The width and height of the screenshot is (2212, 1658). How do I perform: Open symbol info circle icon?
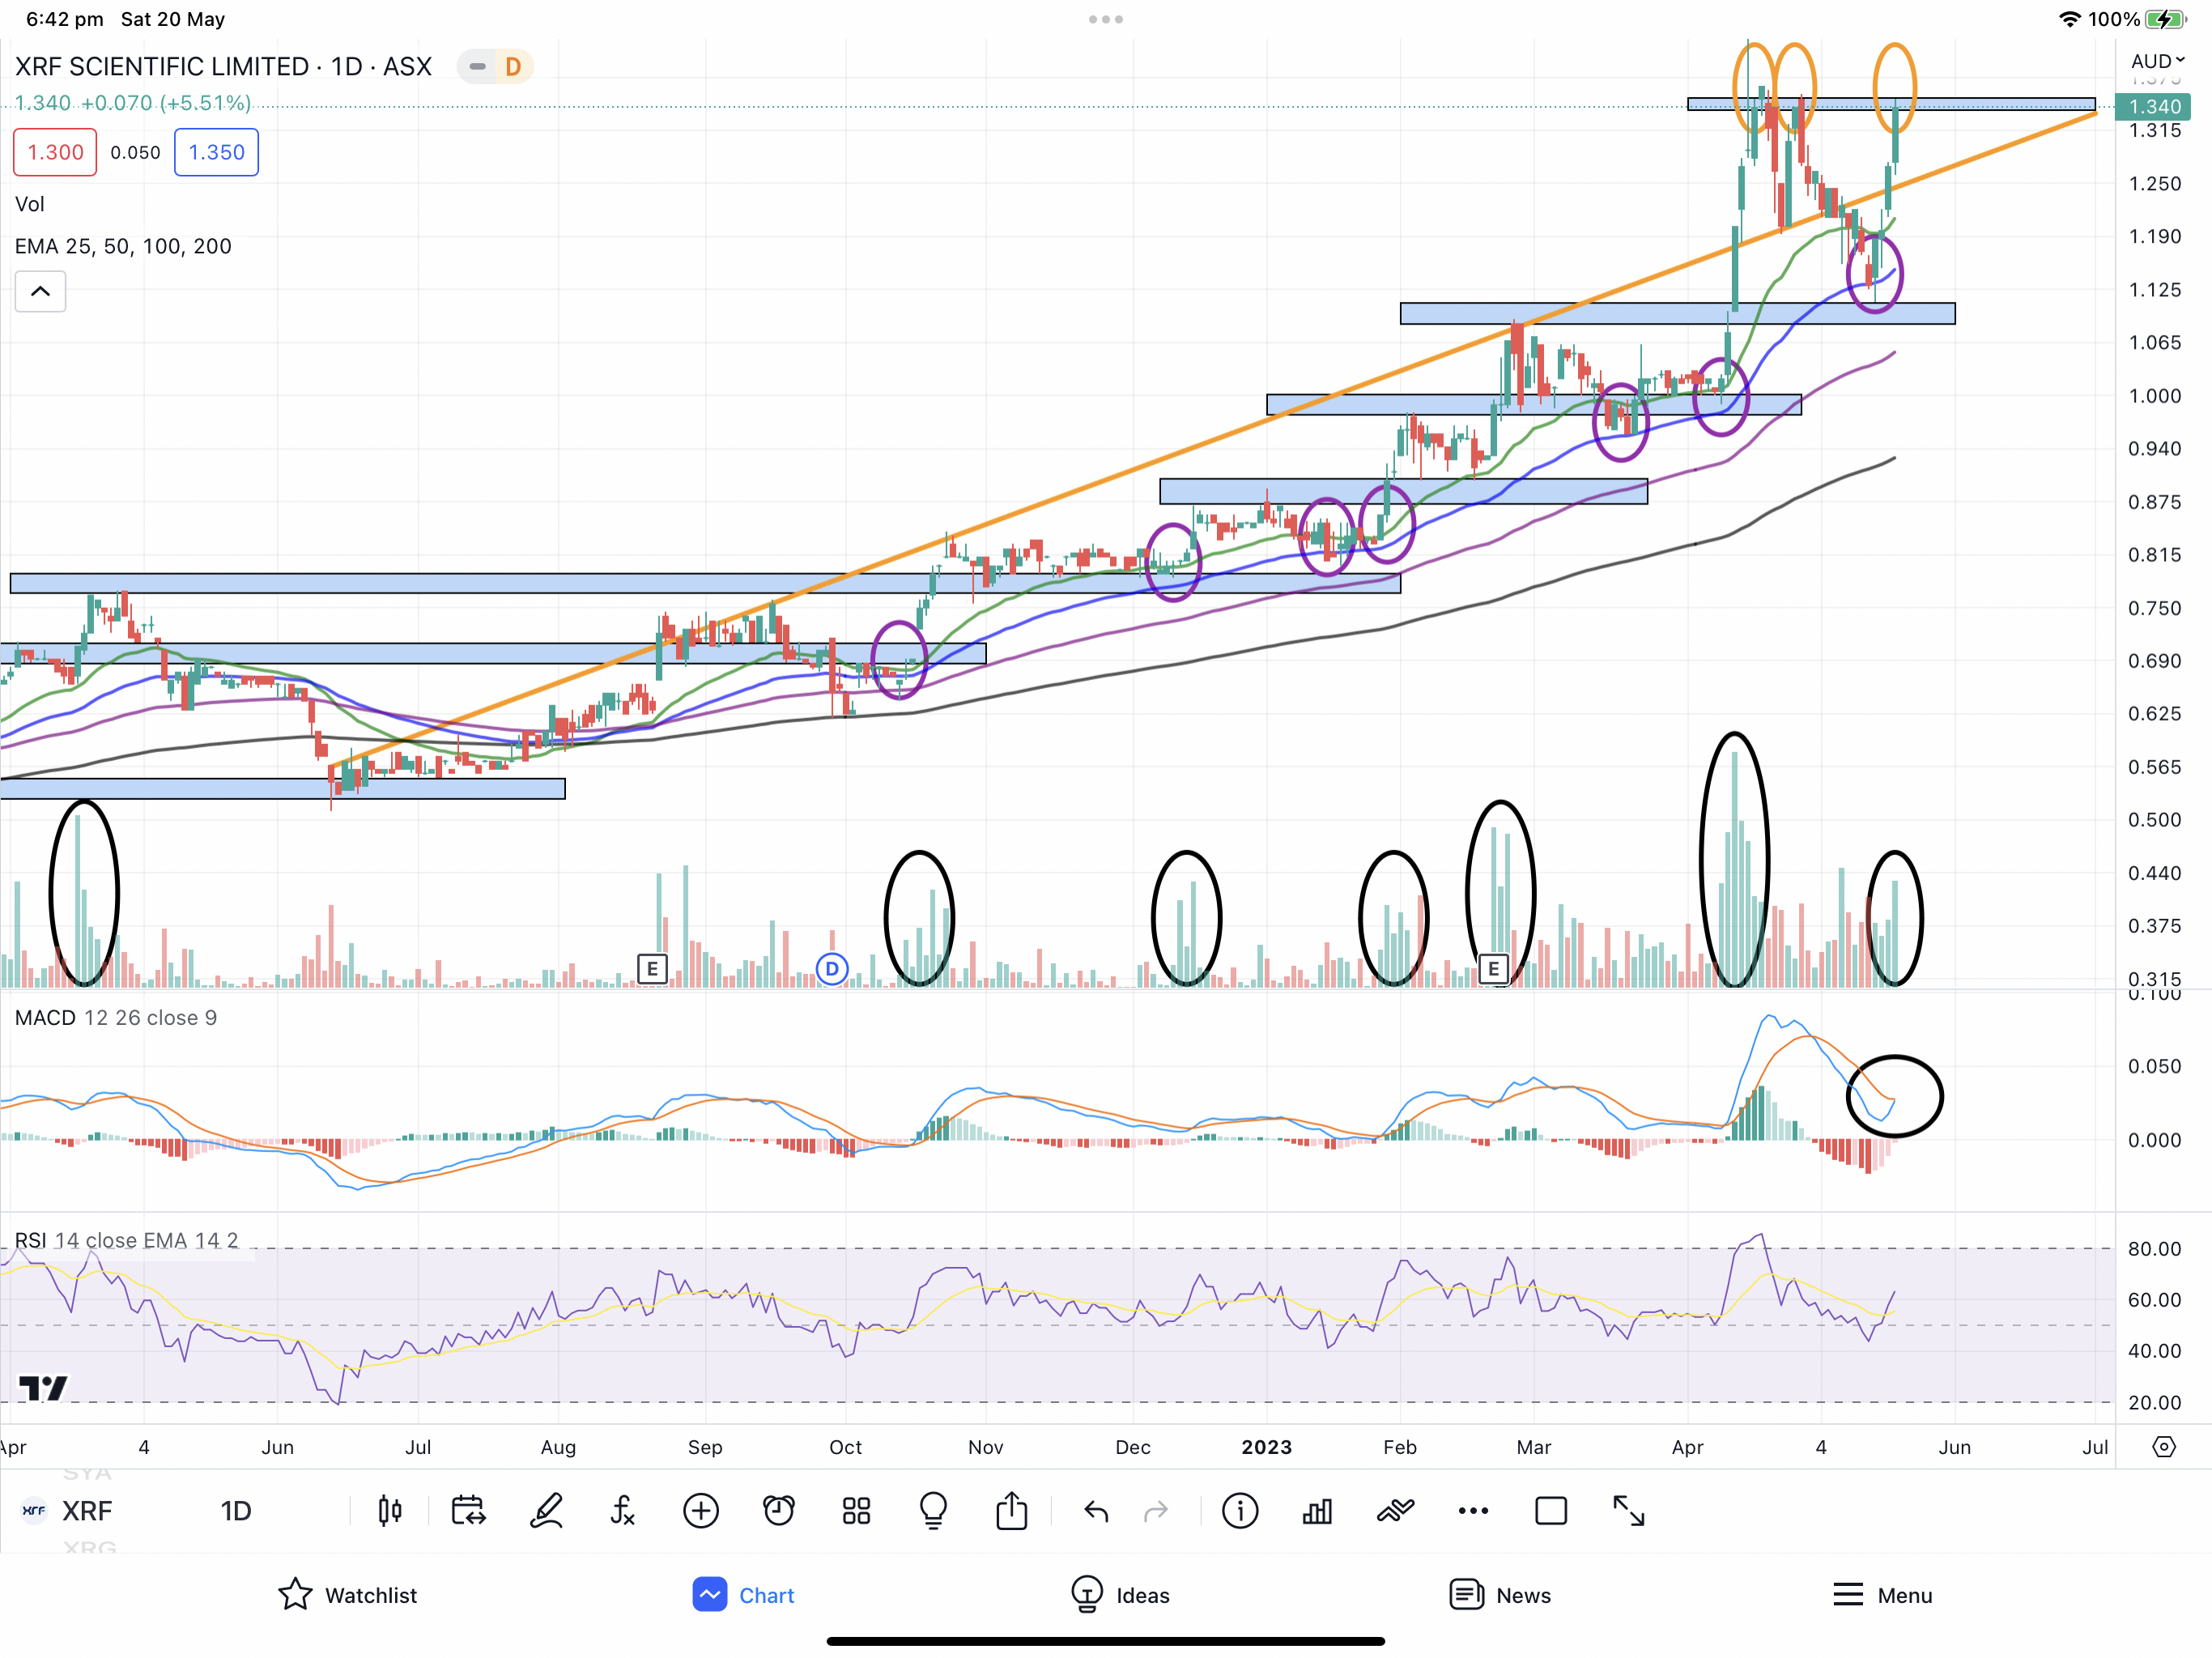[1240, 1511]
